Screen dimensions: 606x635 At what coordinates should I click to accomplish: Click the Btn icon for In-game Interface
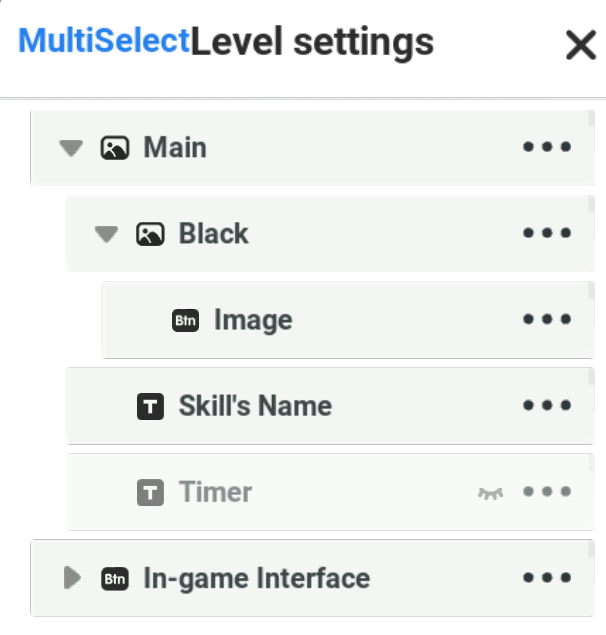115,579
